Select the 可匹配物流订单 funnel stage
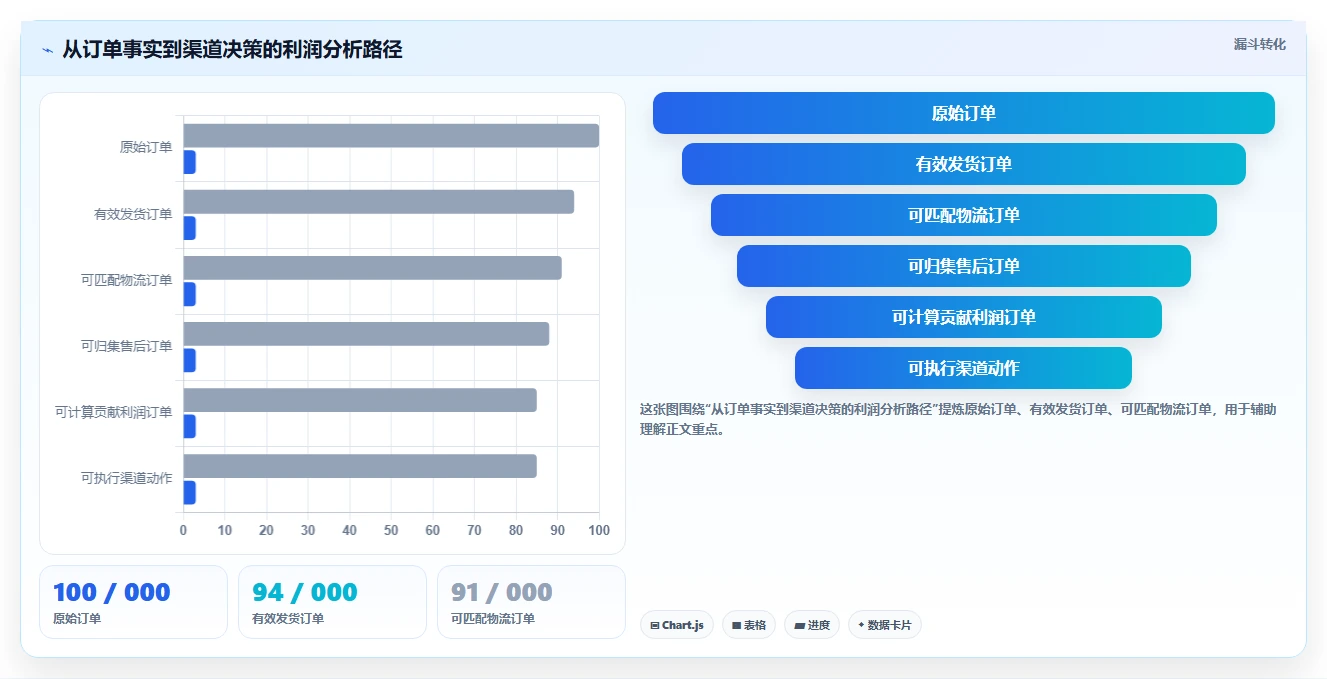Viewport: 1327px width, 679px height. 964,215
